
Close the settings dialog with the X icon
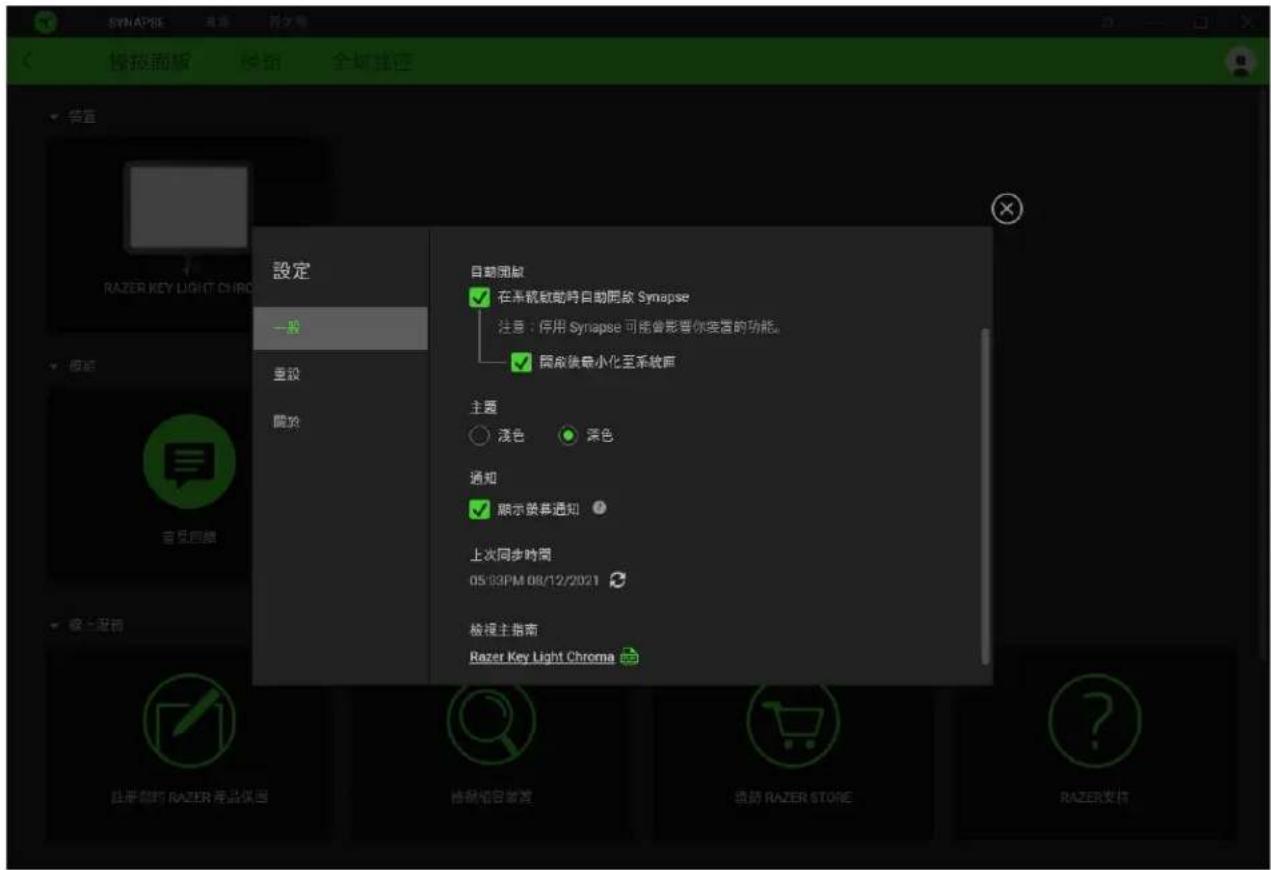pos(1006,209)
